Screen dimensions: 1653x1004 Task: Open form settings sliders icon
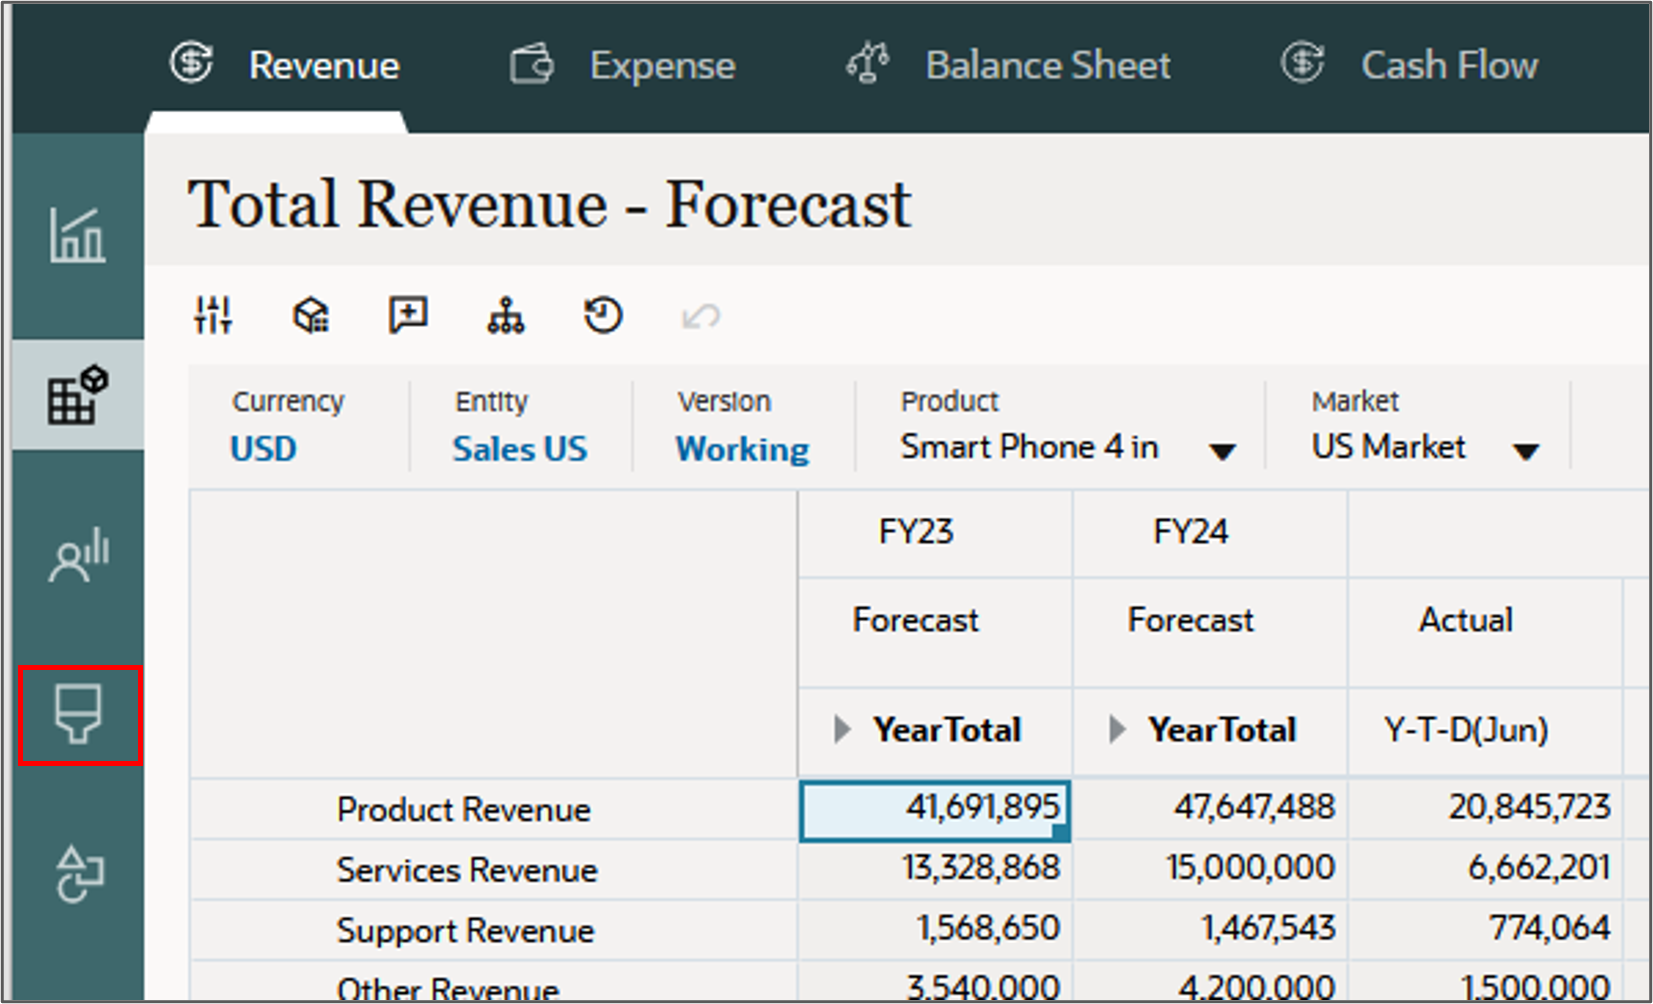[213, 316]
